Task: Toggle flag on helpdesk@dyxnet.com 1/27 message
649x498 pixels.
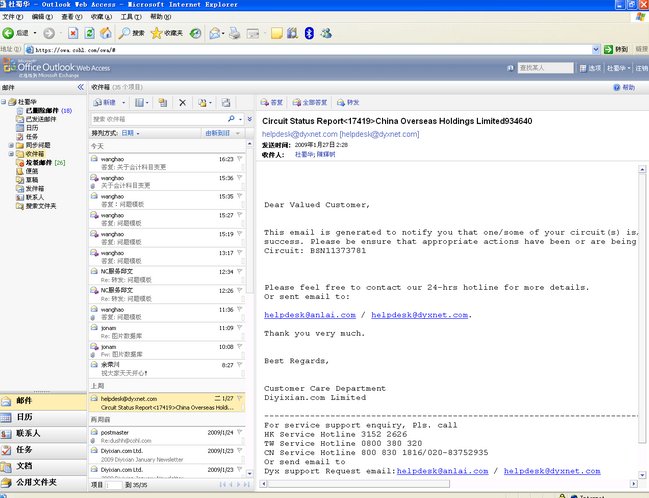Action: pos(240,399)
